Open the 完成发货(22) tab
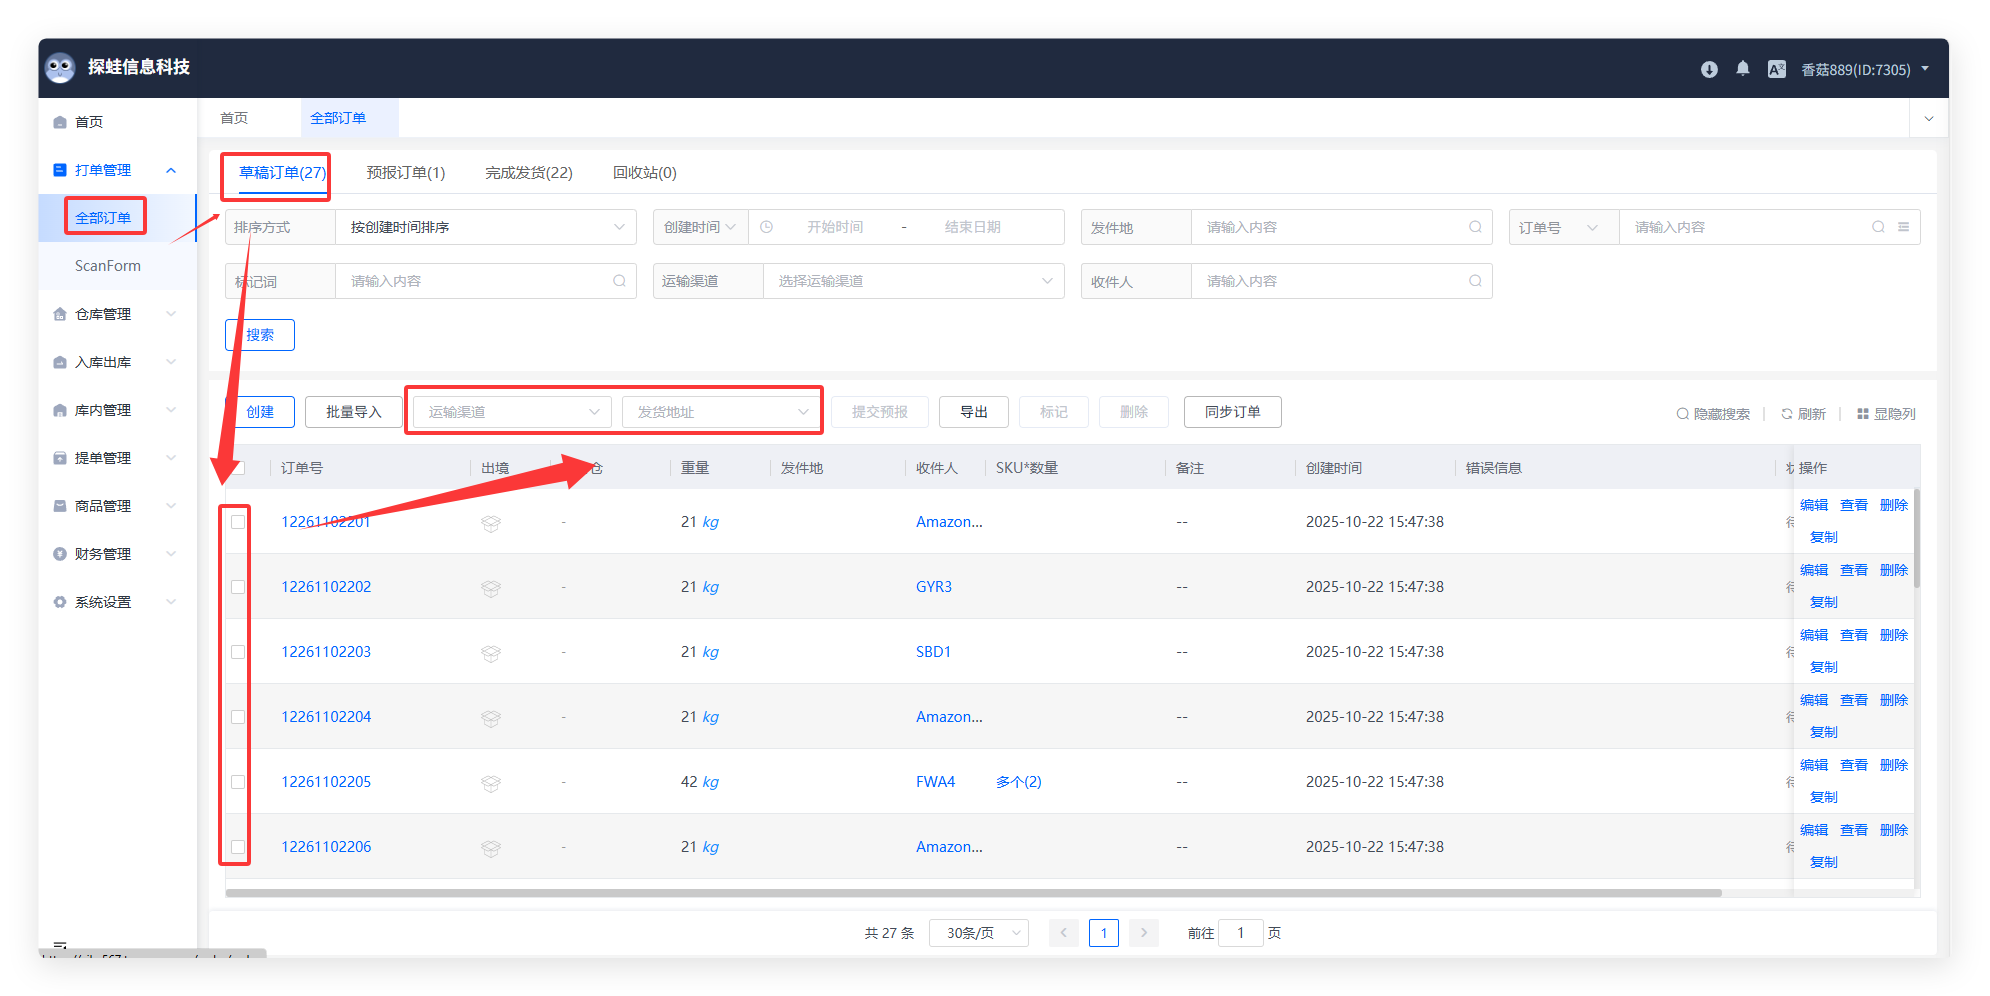The height and width of the screenshot is (996, 1990). pyautogui.click(x=528, y=173)
